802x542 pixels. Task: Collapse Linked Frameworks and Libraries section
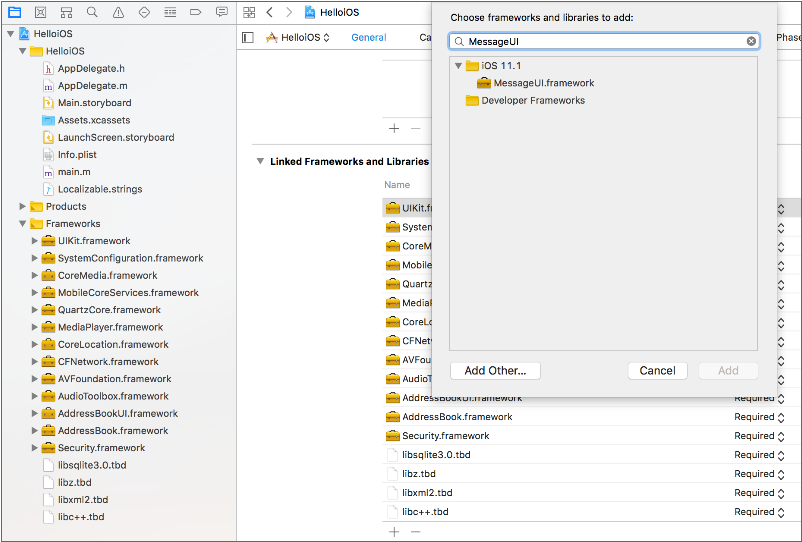coord(259,161)
